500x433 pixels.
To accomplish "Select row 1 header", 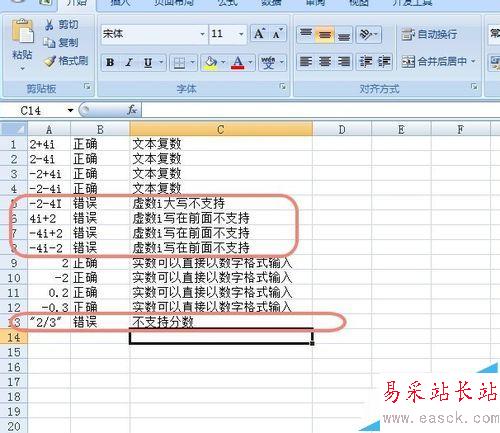I will tap(14, 144).
